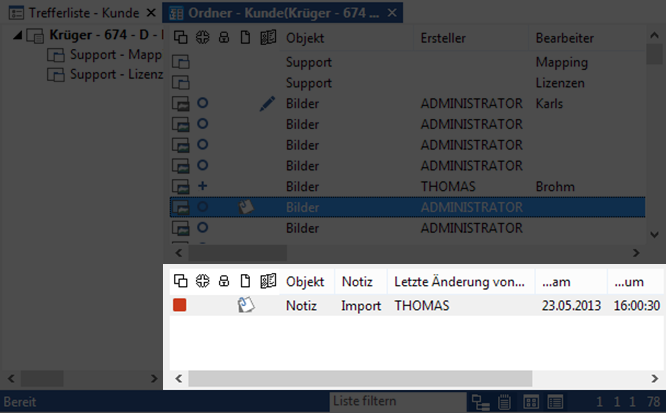Select Support - Lizenz tree item
The image size is (666, 413).
click(x=108, y=75)
